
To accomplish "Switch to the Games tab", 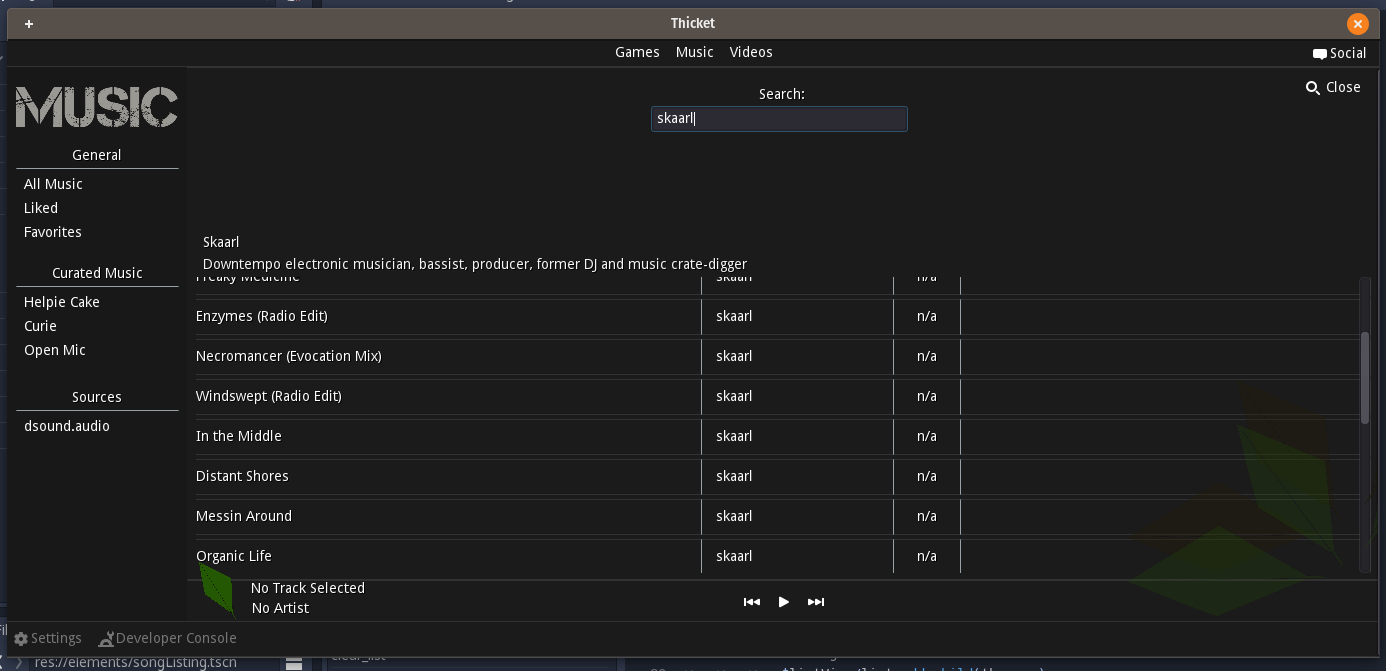I will (x=637, y=52).
